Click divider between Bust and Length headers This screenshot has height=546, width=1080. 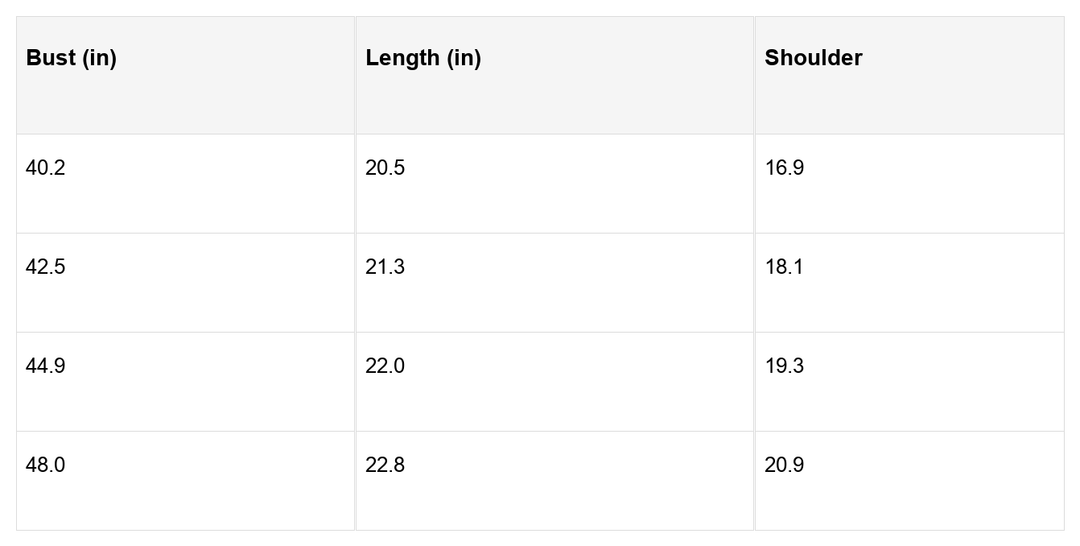[x=355, y=75]
